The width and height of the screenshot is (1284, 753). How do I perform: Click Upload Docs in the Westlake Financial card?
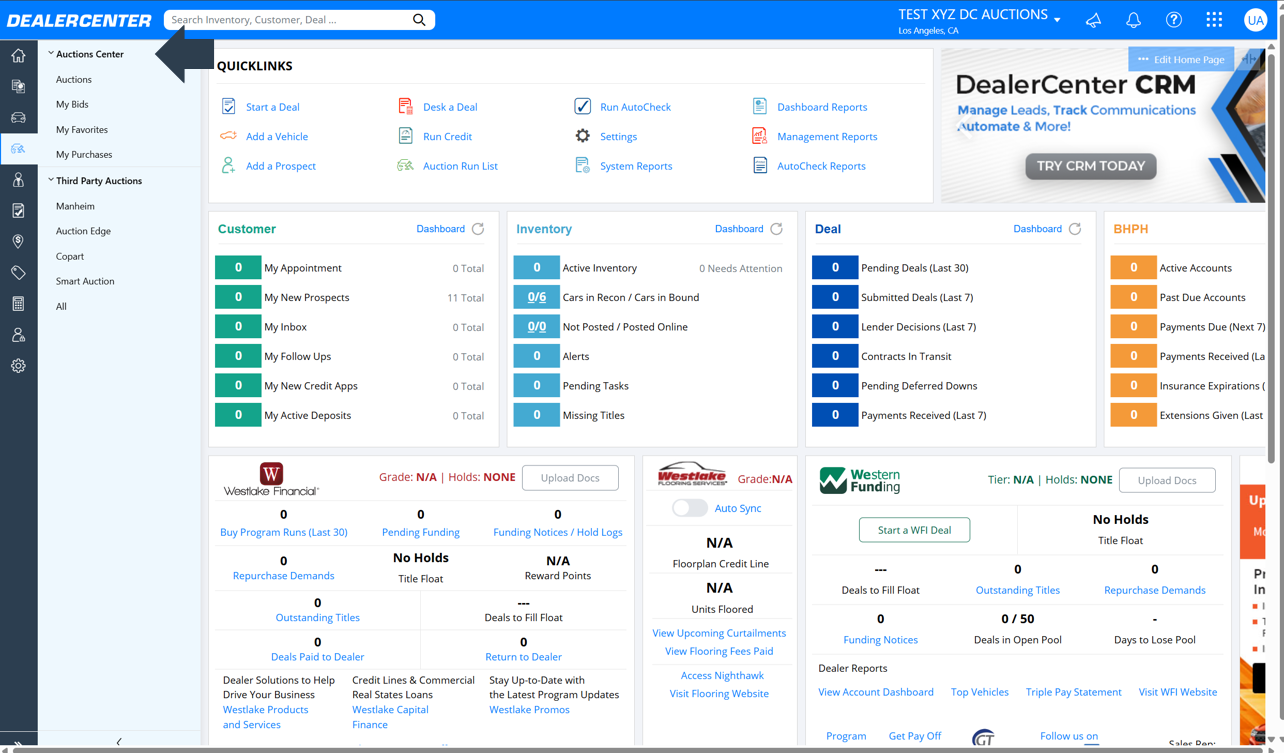coord(570,478)
